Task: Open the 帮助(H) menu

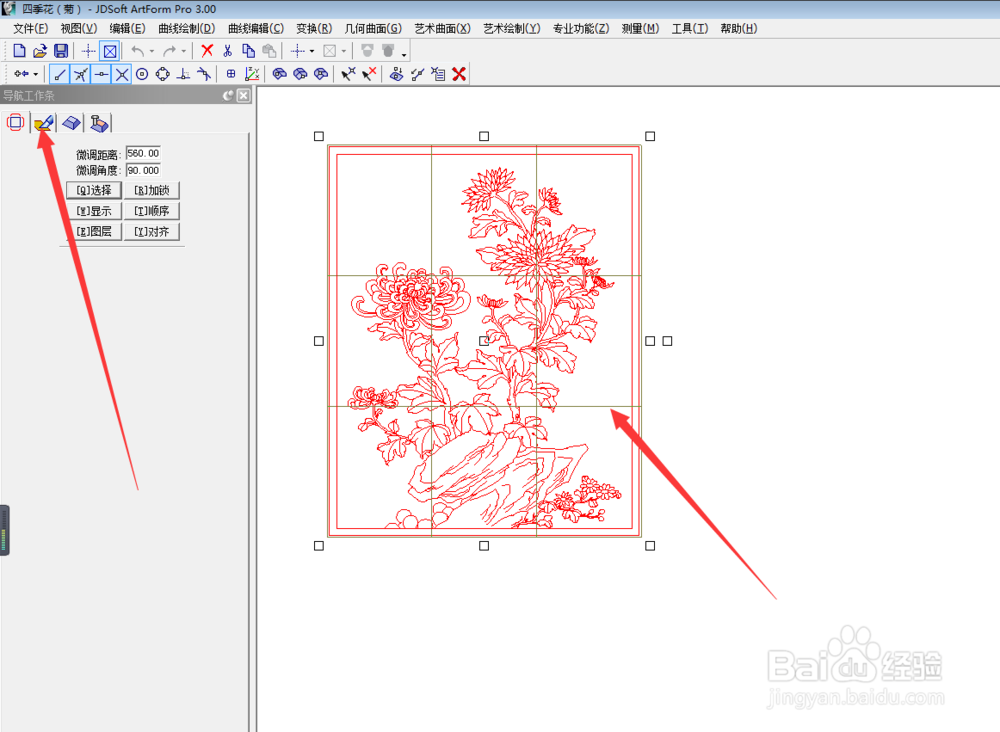Action: (x=739, y=29)
